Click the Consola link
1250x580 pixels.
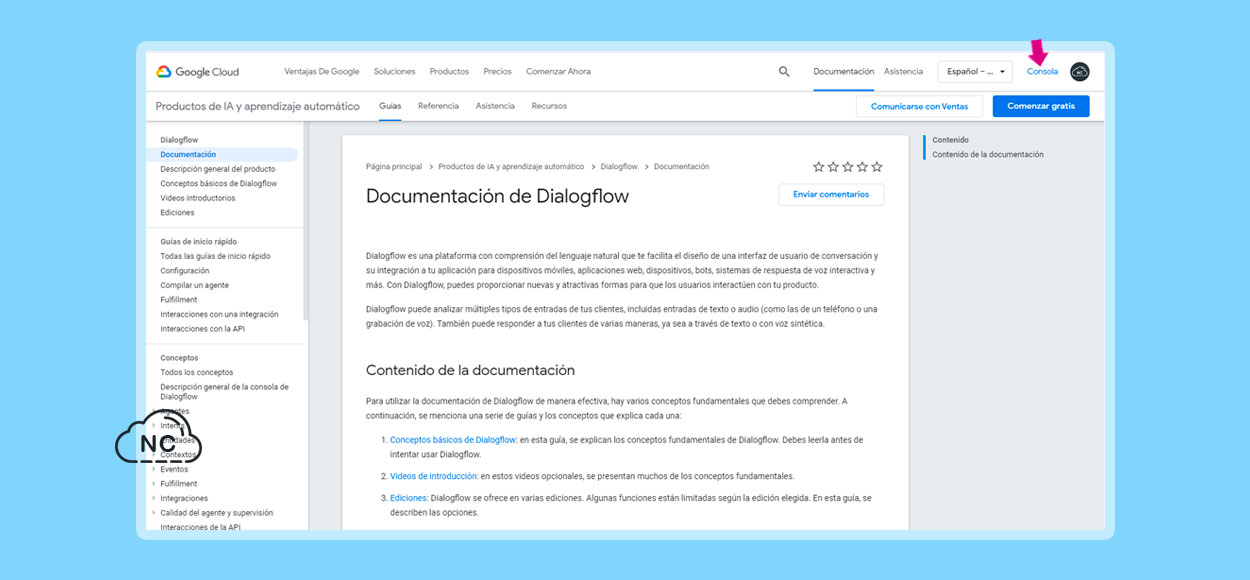tap(1042, 72)
